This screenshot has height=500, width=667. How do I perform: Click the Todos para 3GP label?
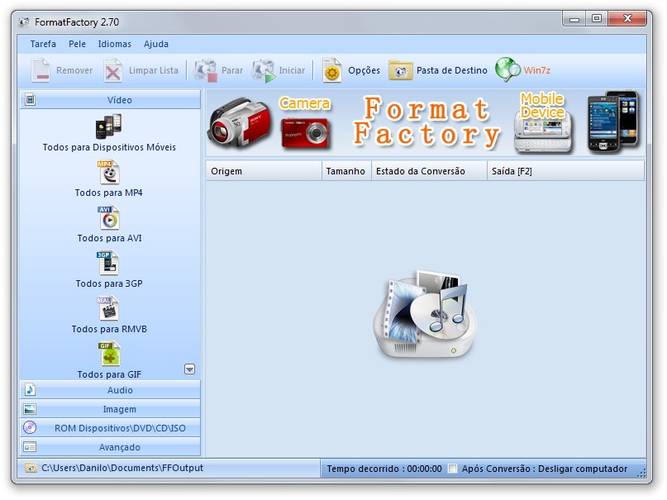(x=109, y=283)
